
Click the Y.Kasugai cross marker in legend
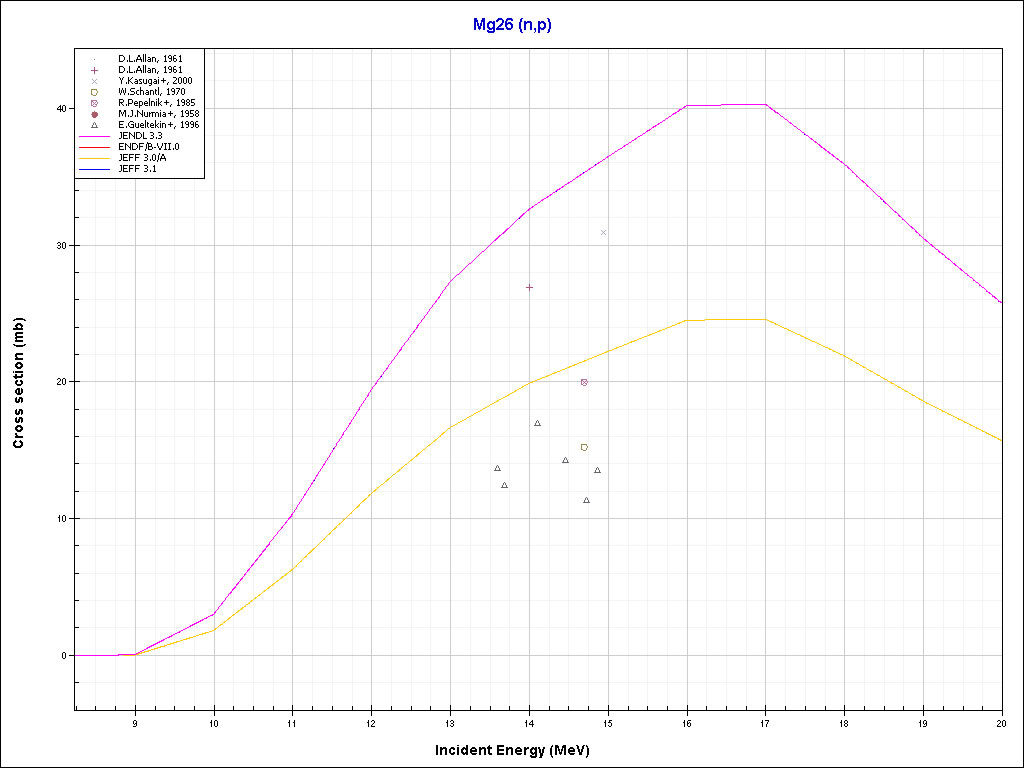point(93,81)
